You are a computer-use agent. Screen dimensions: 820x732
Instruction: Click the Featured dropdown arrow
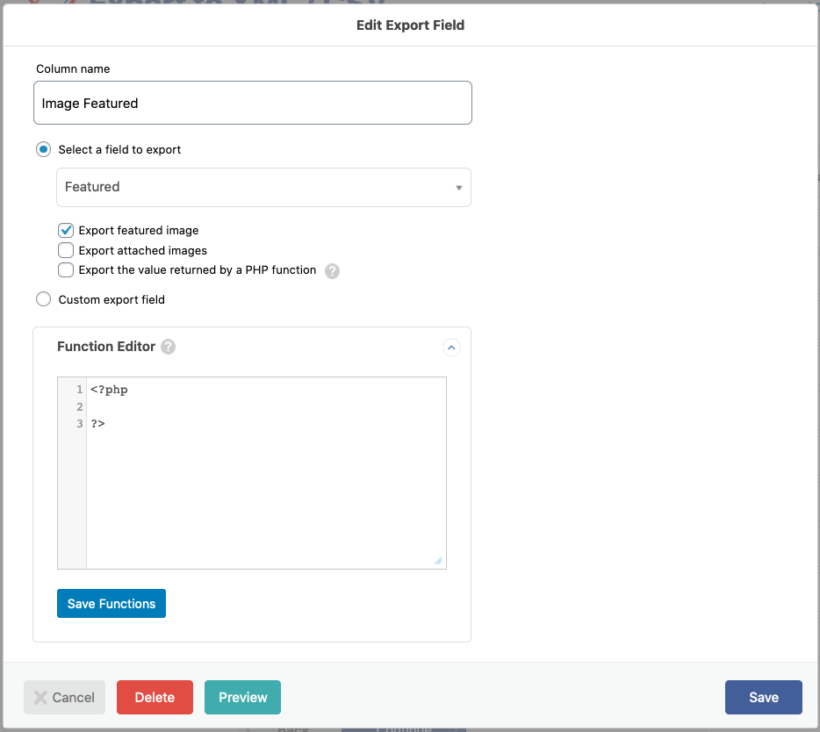pos(459,188)
